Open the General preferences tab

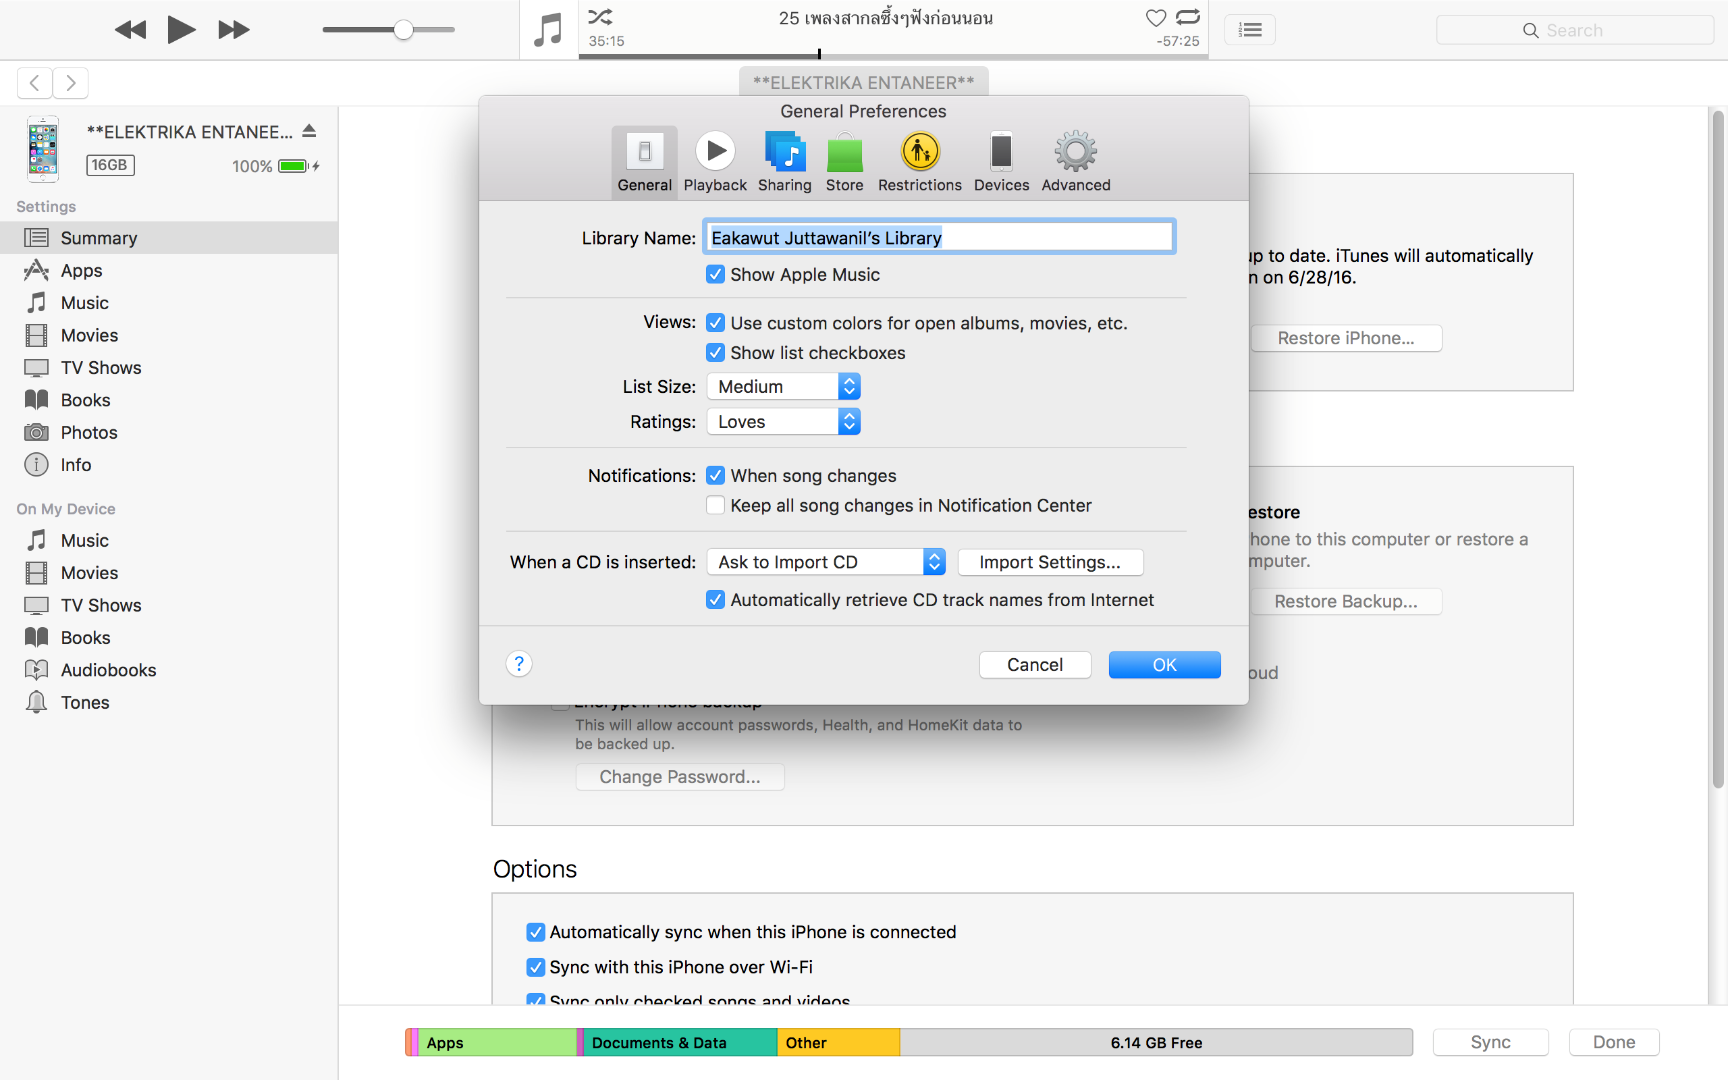click(x=645, y=162)
